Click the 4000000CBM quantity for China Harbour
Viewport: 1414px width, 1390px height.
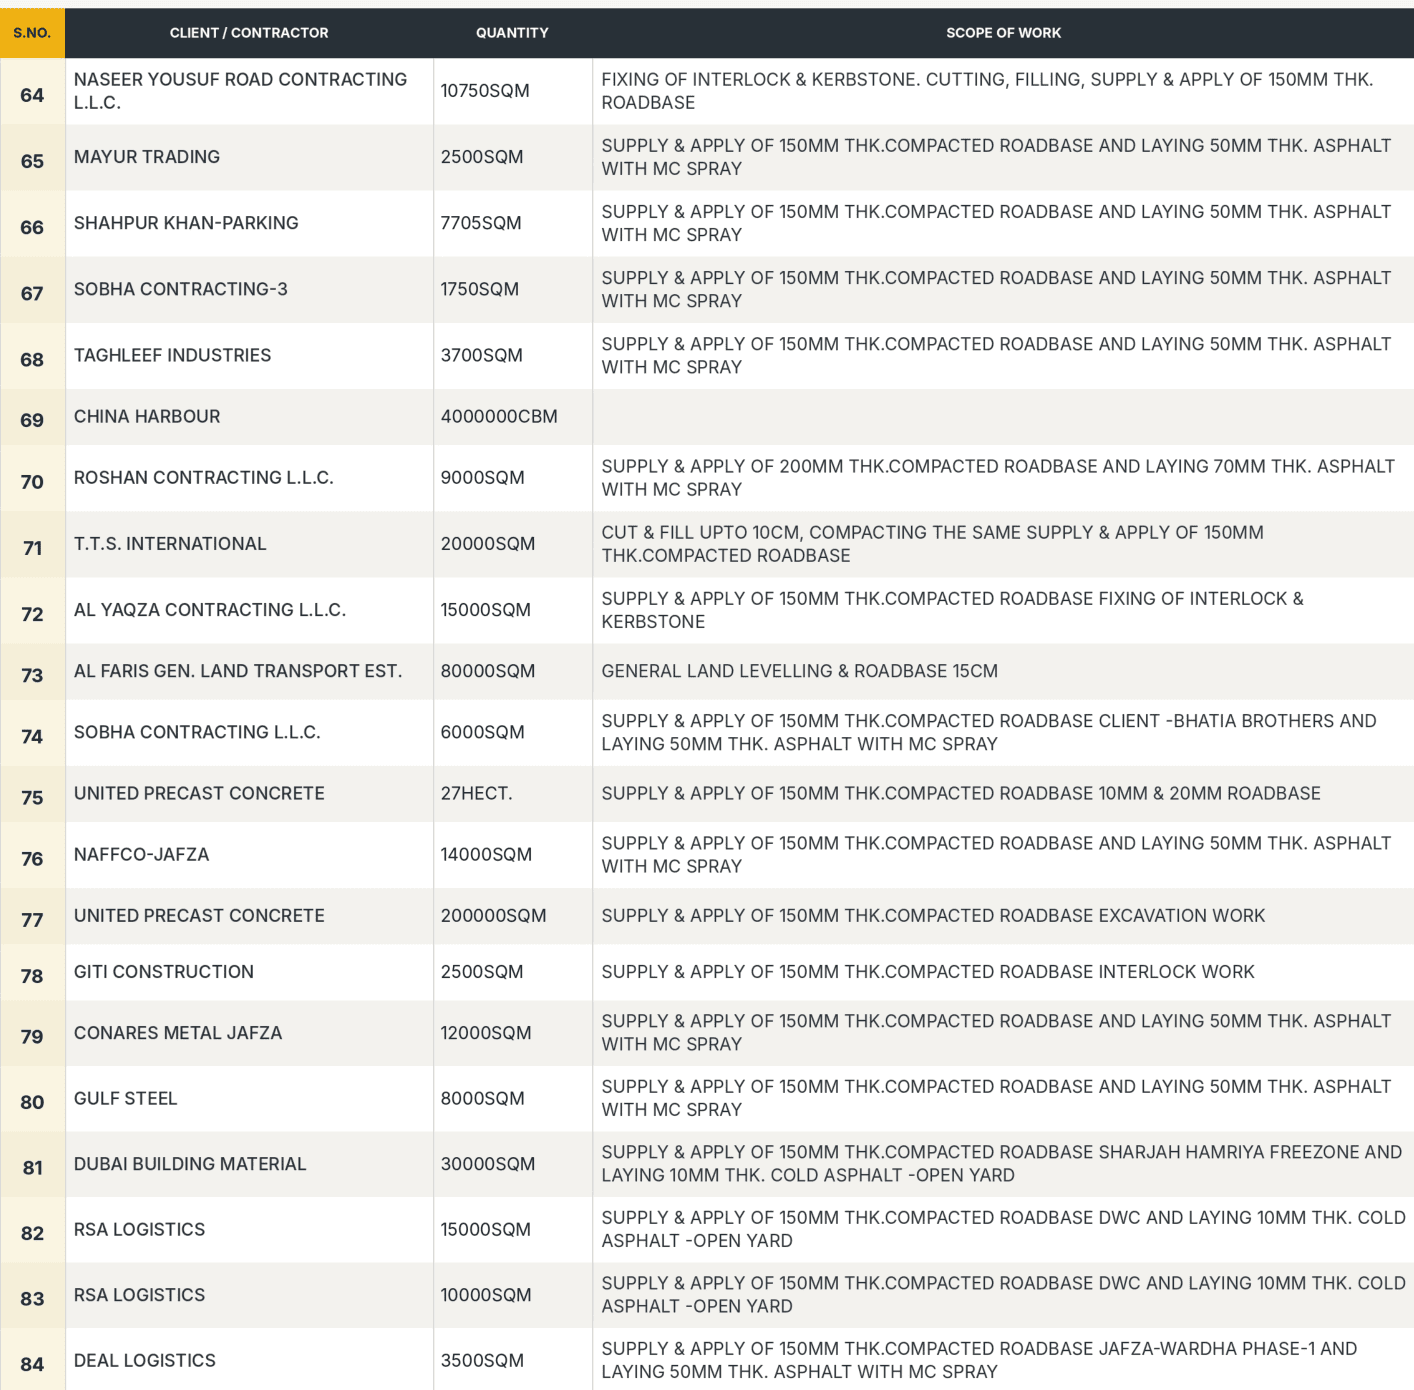[499, 416]
